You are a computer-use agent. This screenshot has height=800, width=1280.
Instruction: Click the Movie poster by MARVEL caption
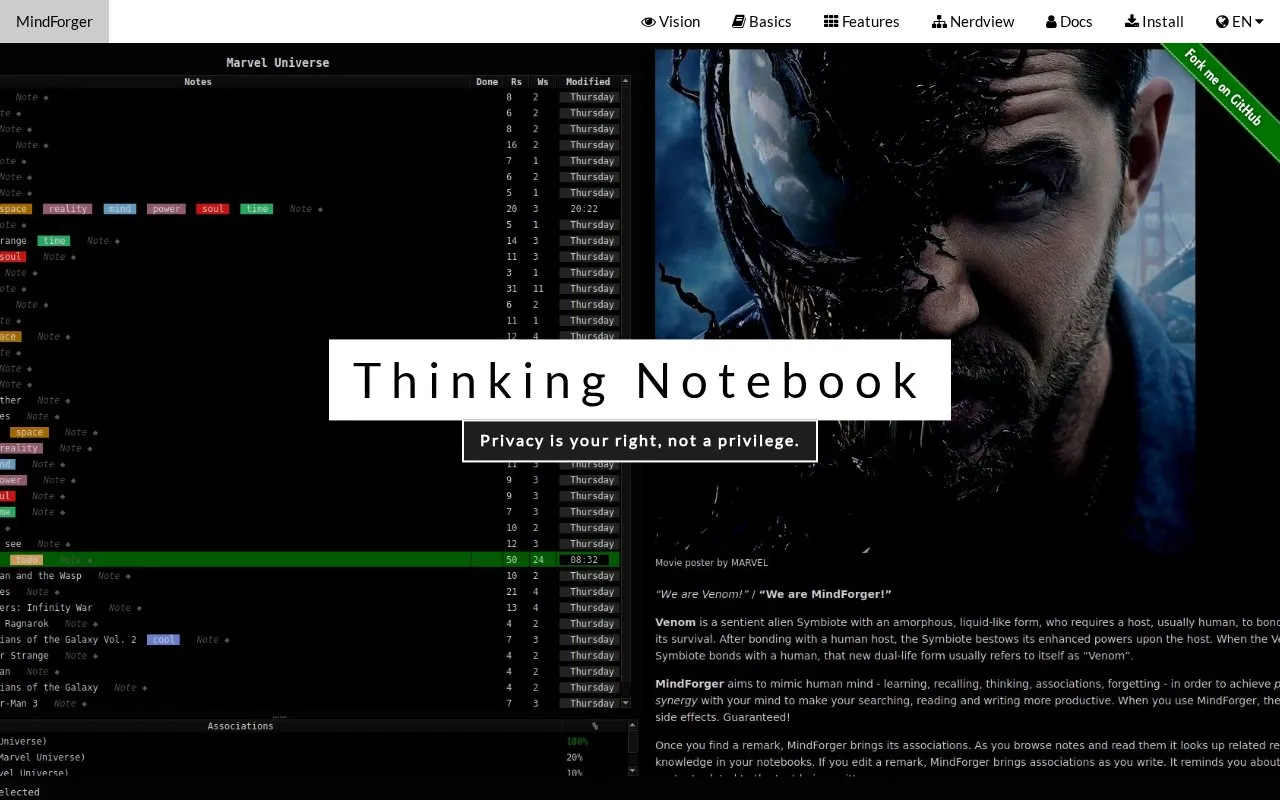[x=712, y=563]
